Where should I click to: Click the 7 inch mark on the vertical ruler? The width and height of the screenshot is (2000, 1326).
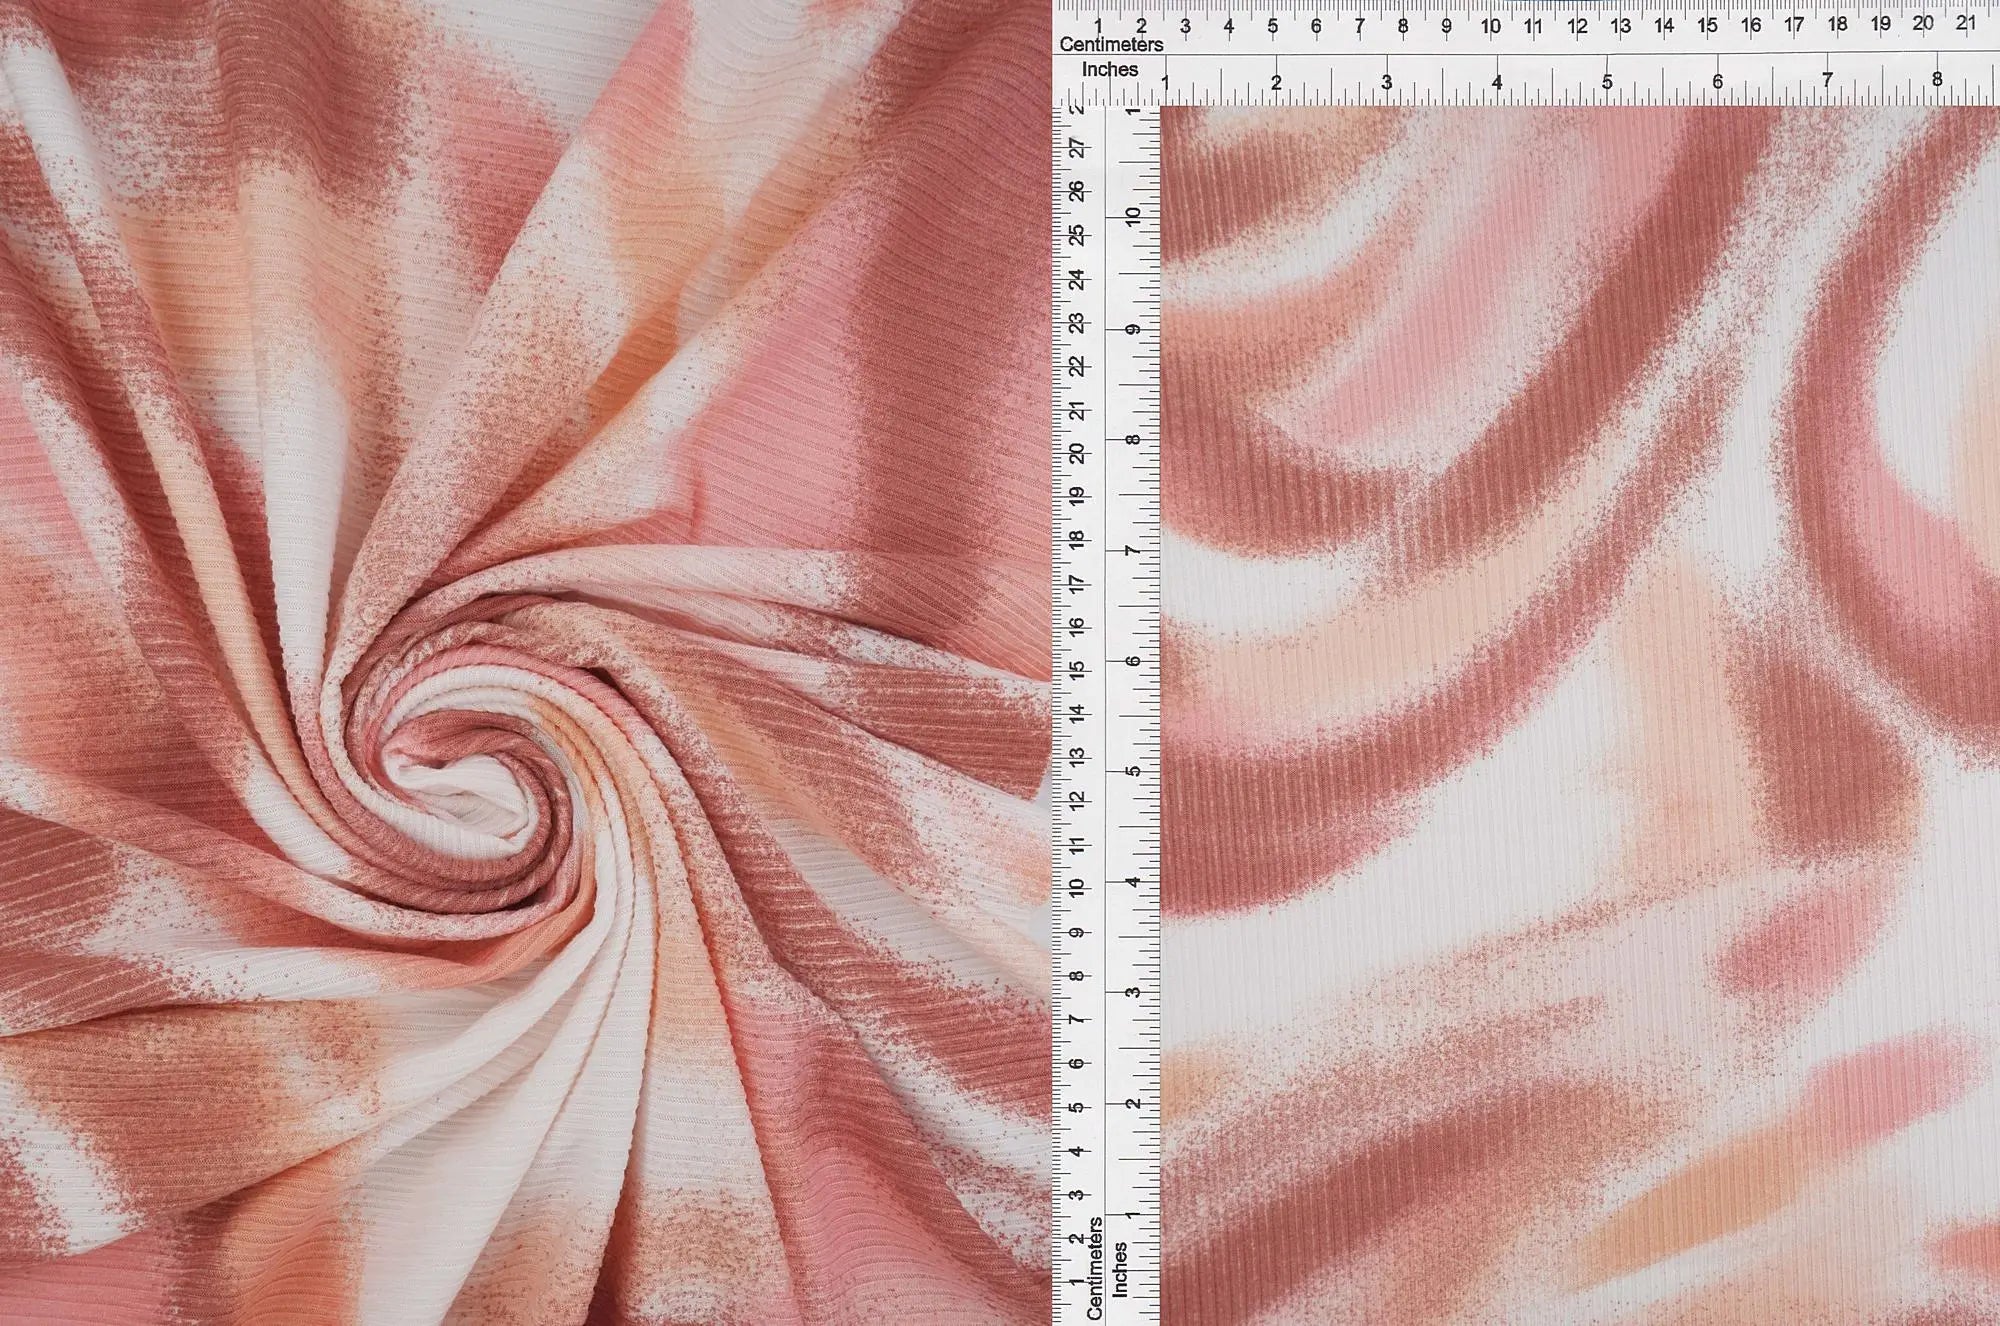coord(1132,551)
